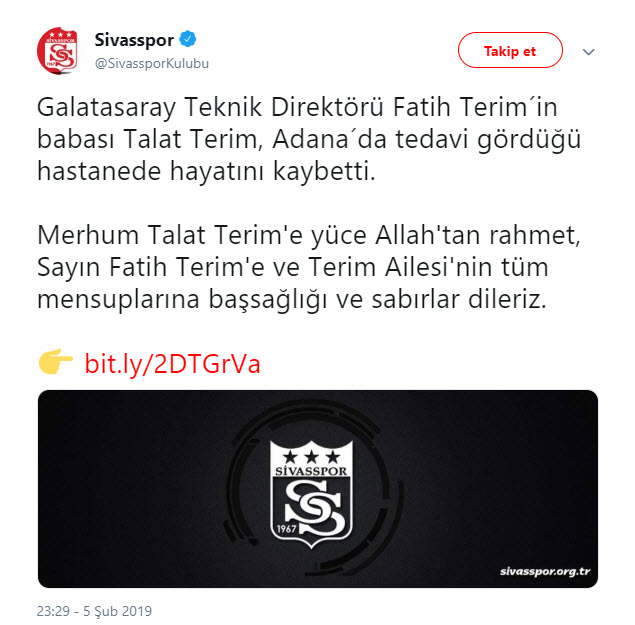The image size is (635, 625).
Task: Open the bit.ly/2DTGrVa link
Action: 172,363
